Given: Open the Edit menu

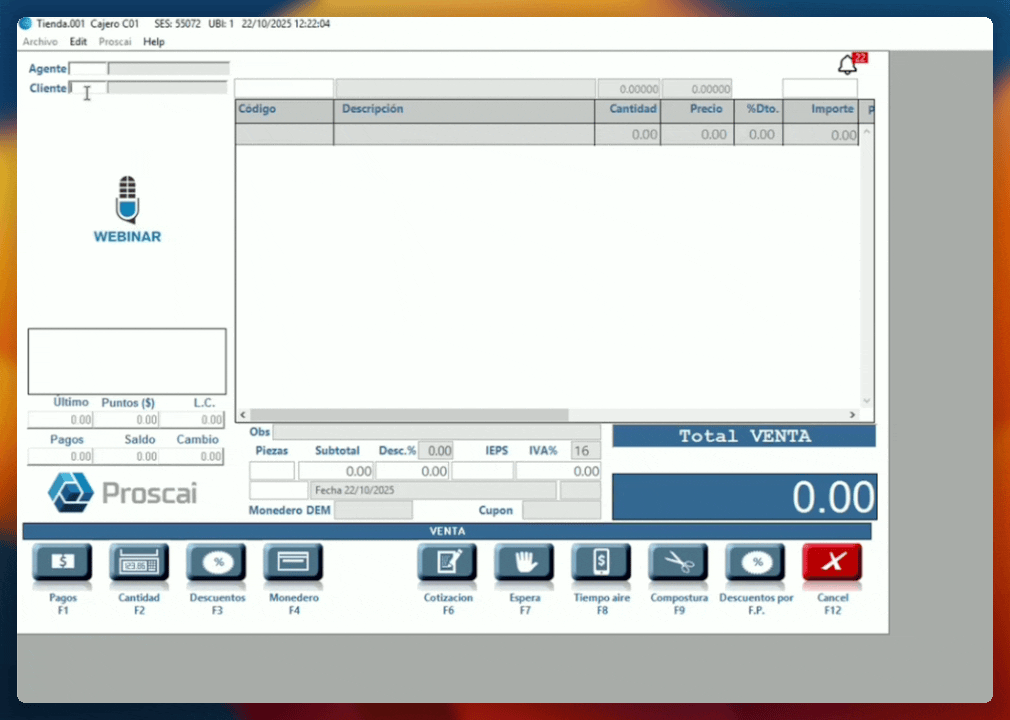Looking at the screenshot, I should (78, 42).
